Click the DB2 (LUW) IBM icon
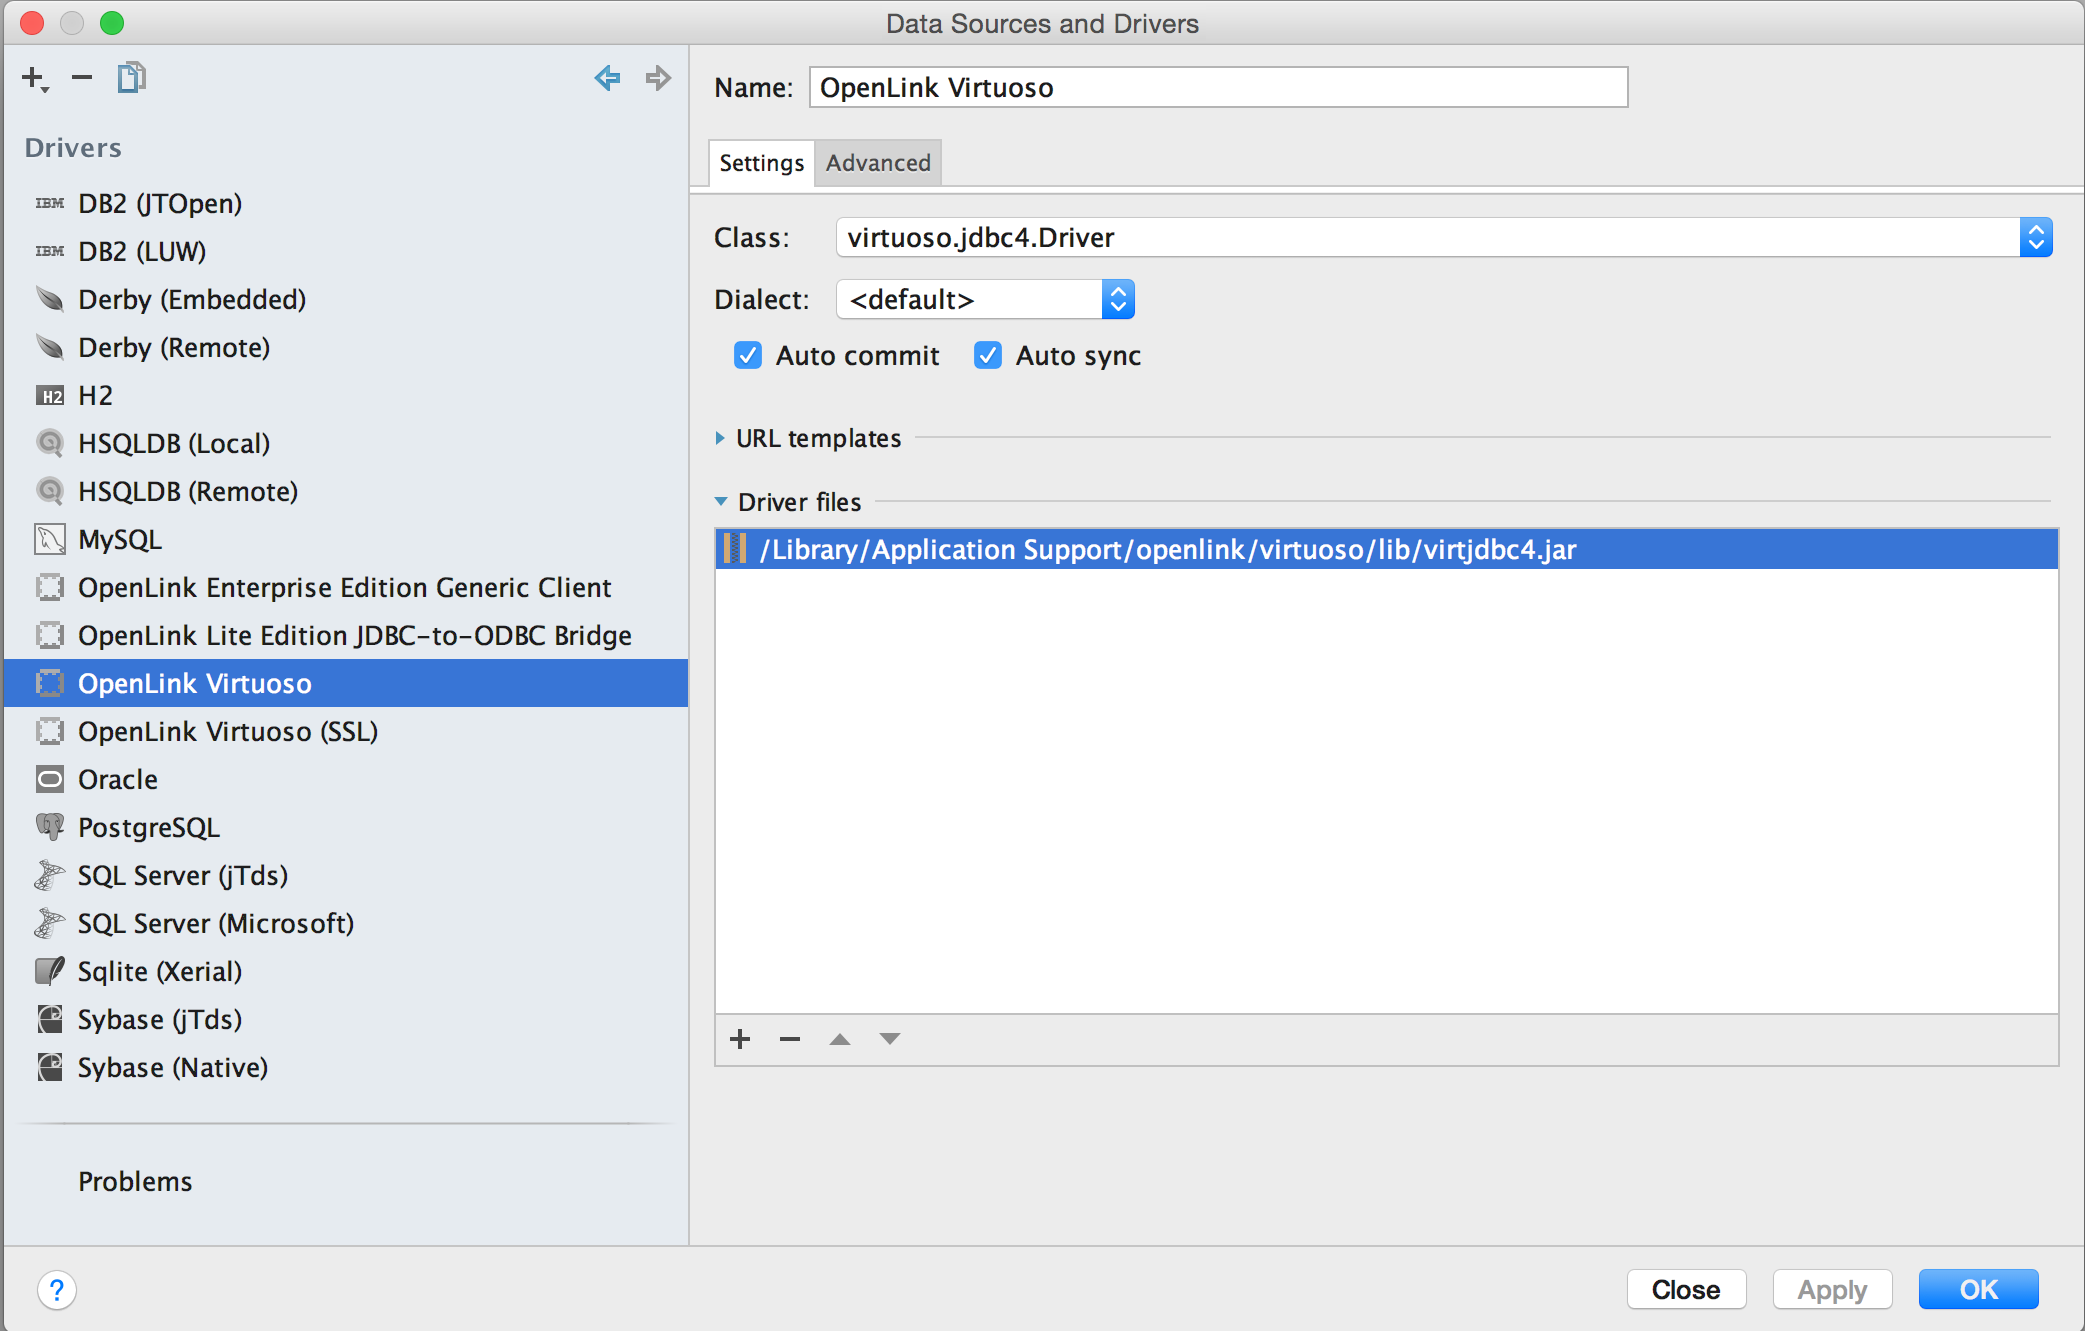Image resolution: width=2085 pixels, height=1331 pixels. point(50,251)
